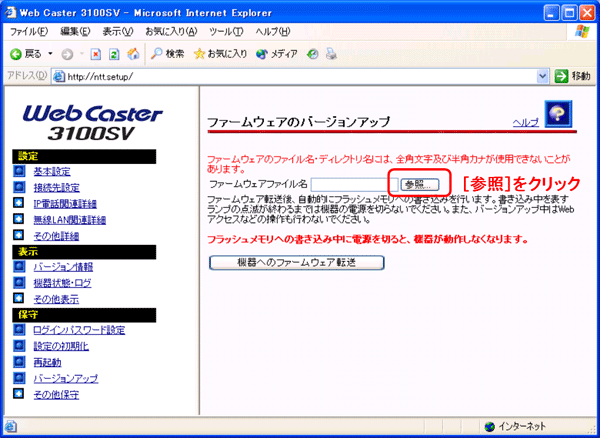Open the 機器状態・ログ link
The height and width of the screenshot is (438, 600).
62,283
